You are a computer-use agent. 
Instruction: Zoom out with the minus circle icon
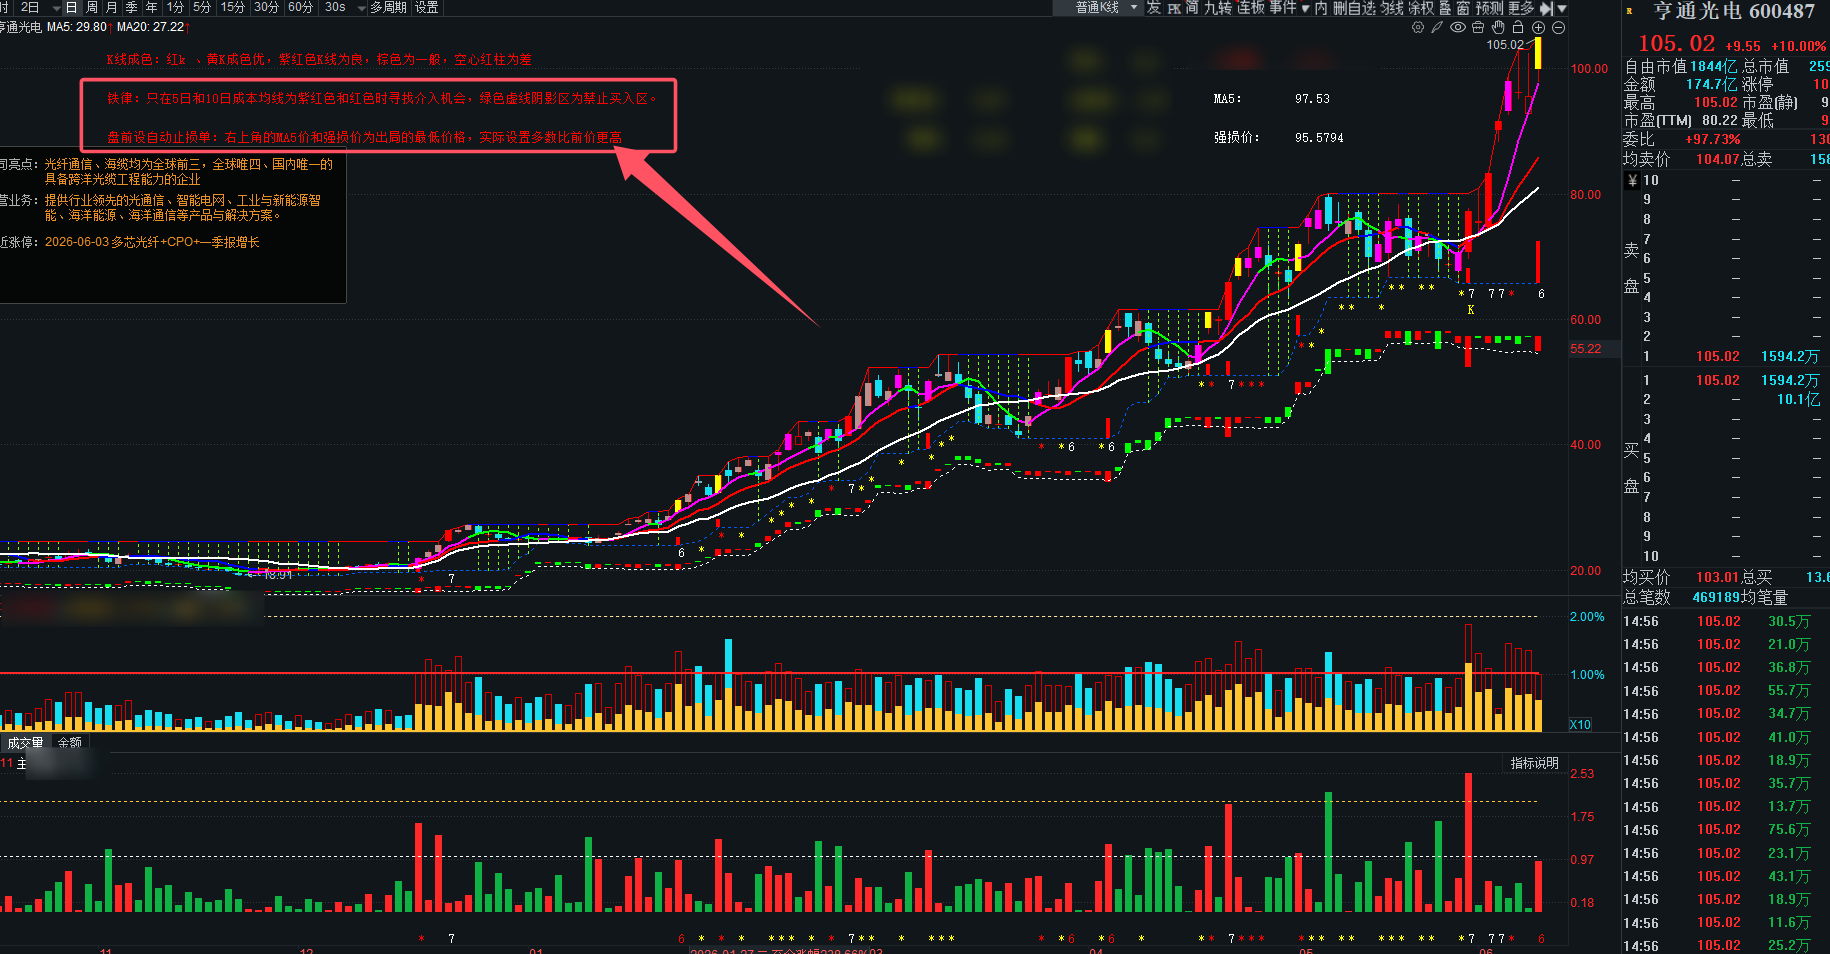(x=1558, y=28)
